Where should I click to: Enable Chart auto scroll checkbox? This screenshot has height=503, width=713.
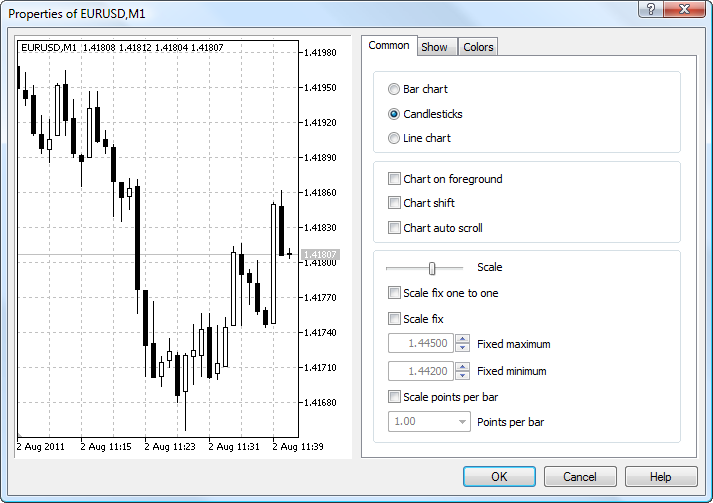[x=394, y=228]
